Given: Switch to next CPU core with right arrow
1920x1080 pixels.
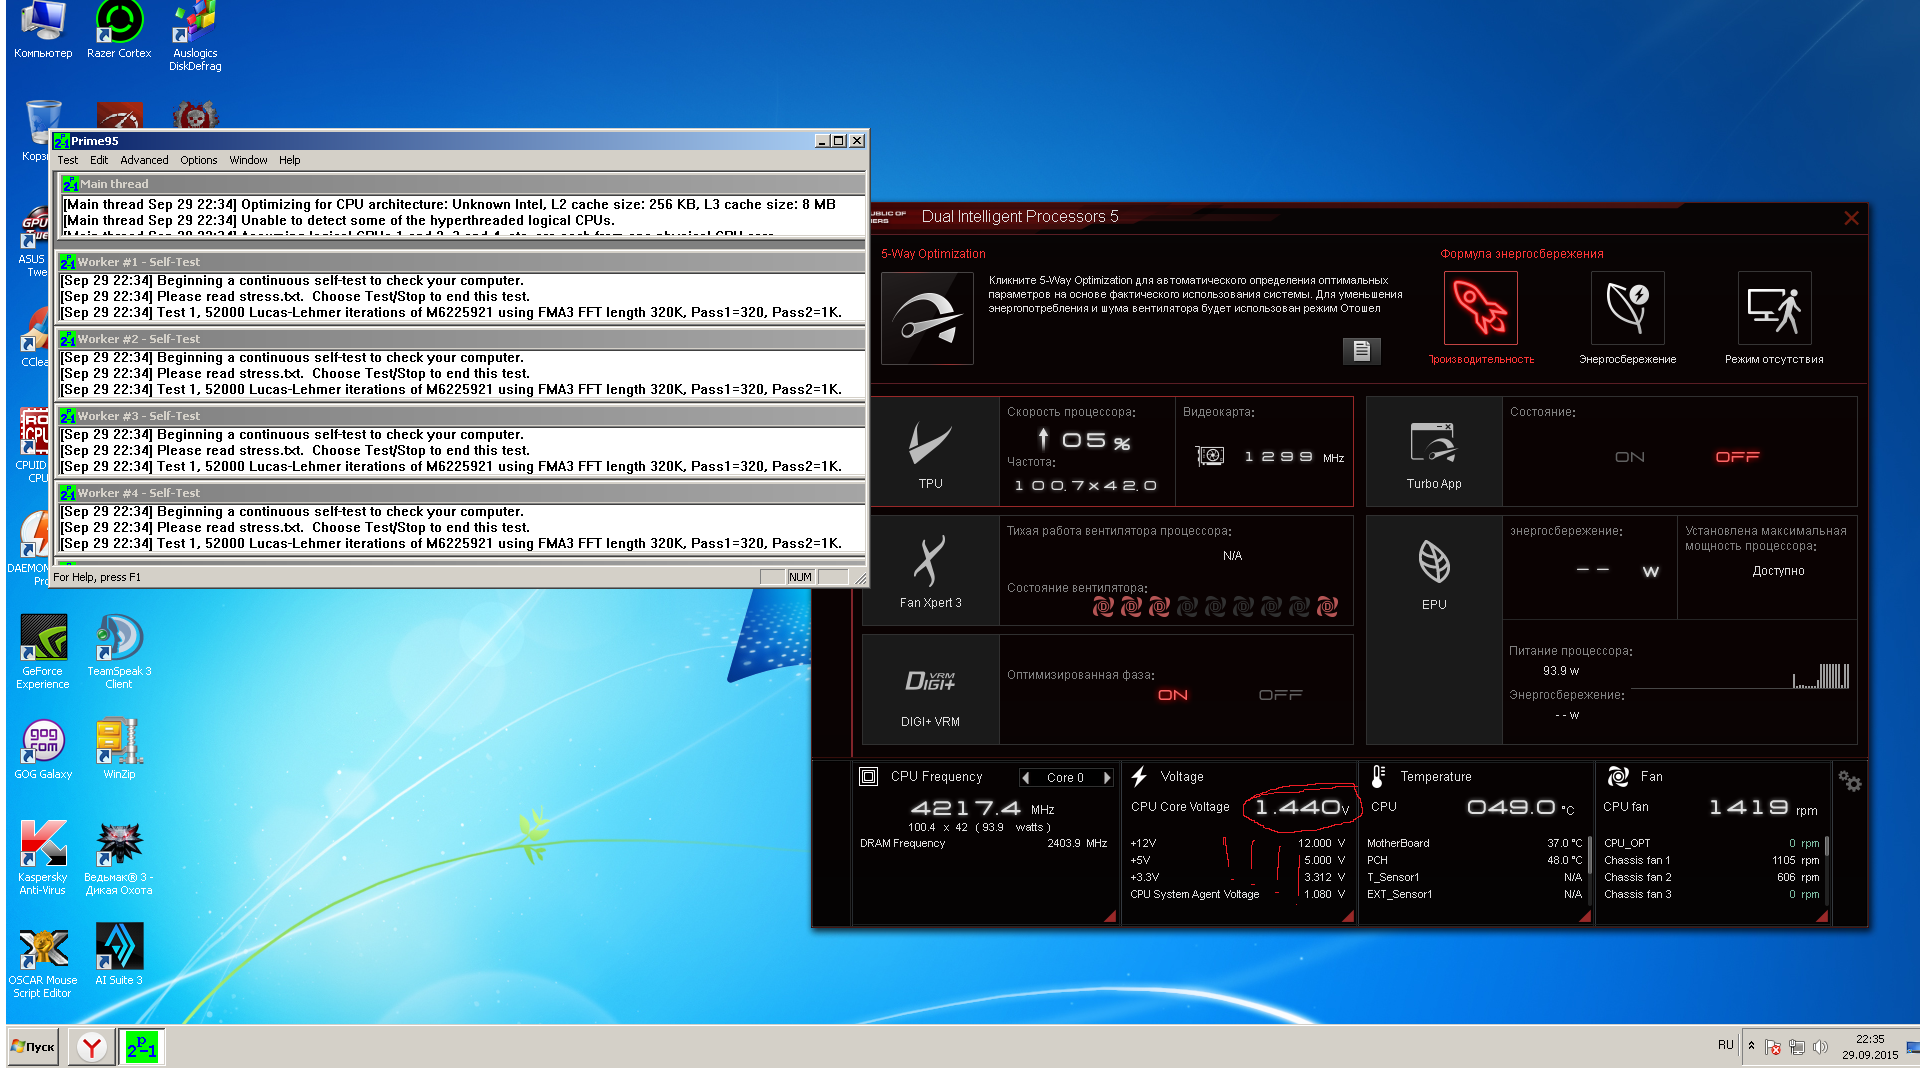Looking at the screenshot, I should (1107, 778).
